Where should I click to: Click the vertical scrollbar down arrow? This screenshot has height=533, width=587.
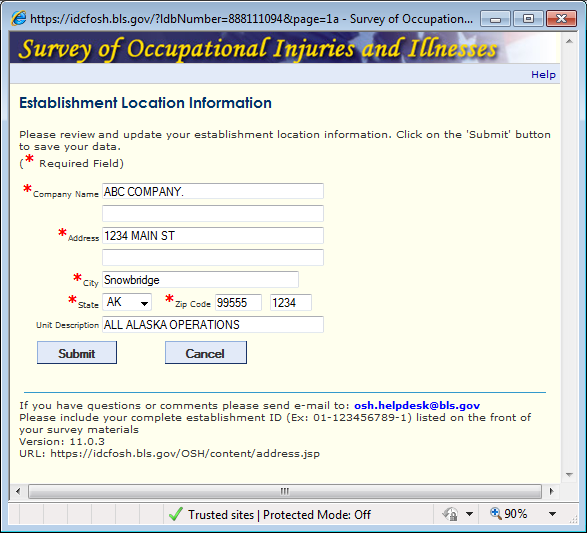click(569, 475)
